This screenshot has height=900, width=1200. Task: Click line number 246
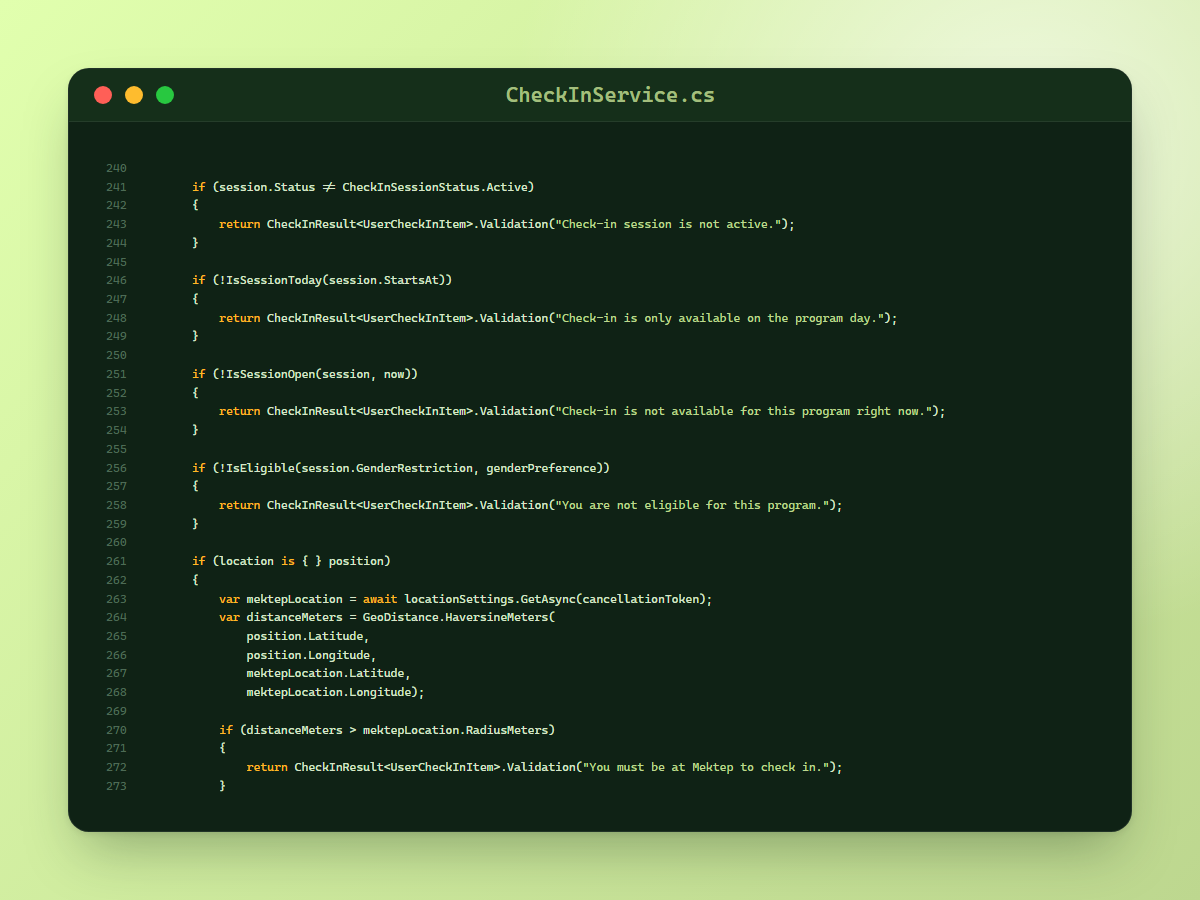point(116,280)
